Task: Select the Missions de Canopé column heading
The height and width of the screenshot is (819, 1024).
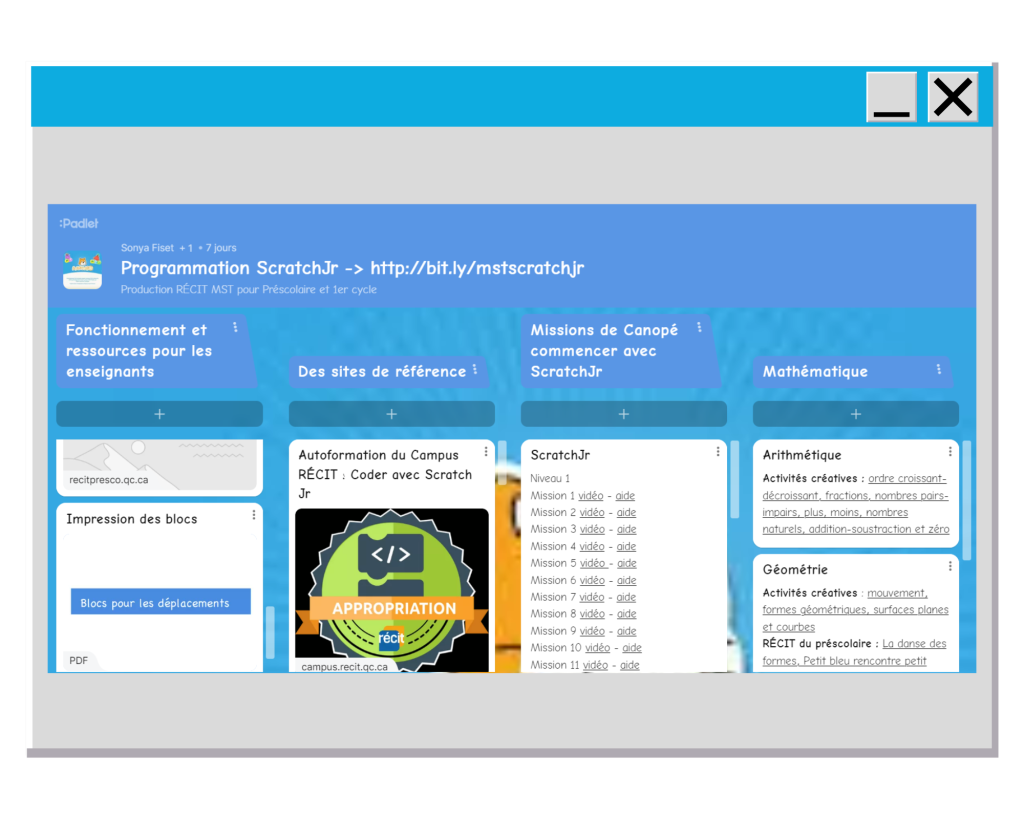Action: click(604, 351)
